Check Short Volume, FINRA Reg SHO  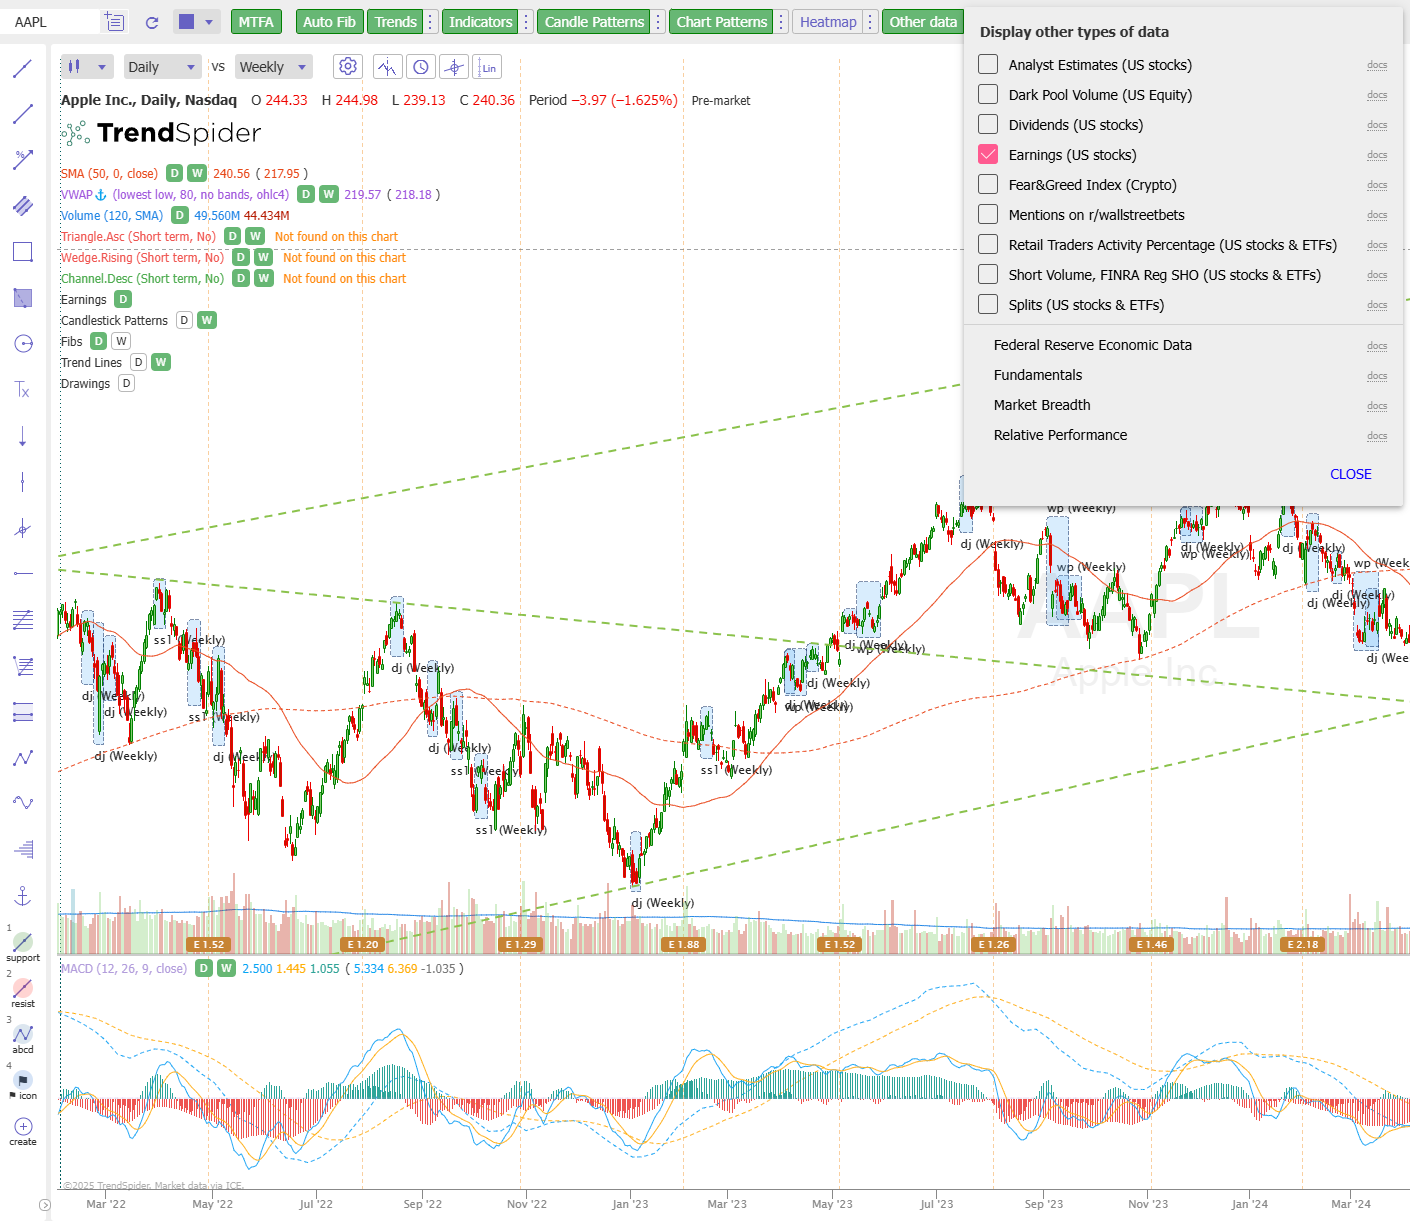[x=988, y=274]
